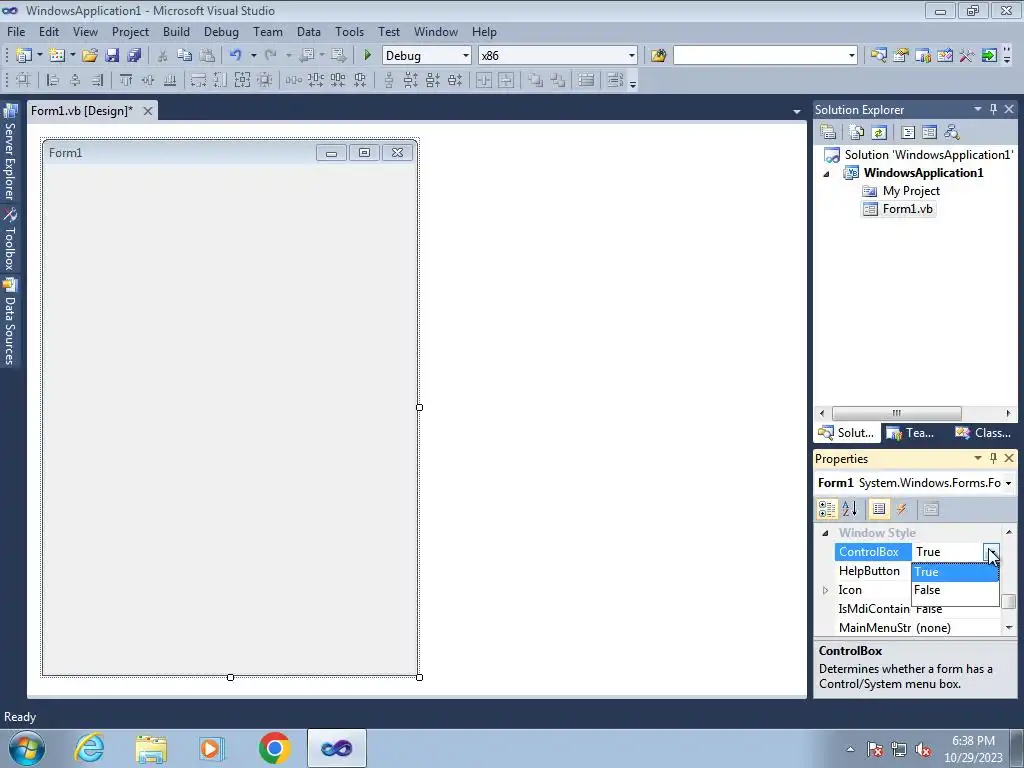Click the Properties panel scroll-down arrow
The width and height of the screenshot is (1024, 768).
(1009, 628)
